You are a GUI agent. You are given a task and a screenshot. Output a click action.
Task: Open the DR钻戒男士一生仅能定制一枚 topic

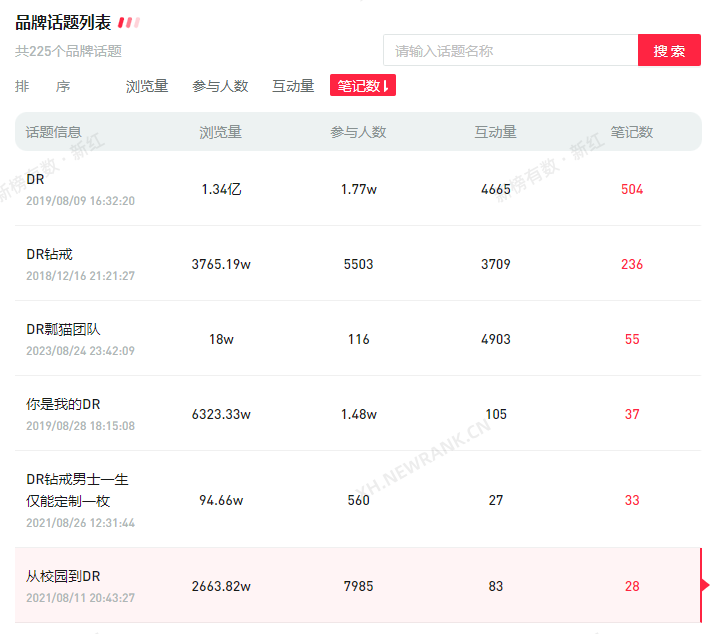77,490
